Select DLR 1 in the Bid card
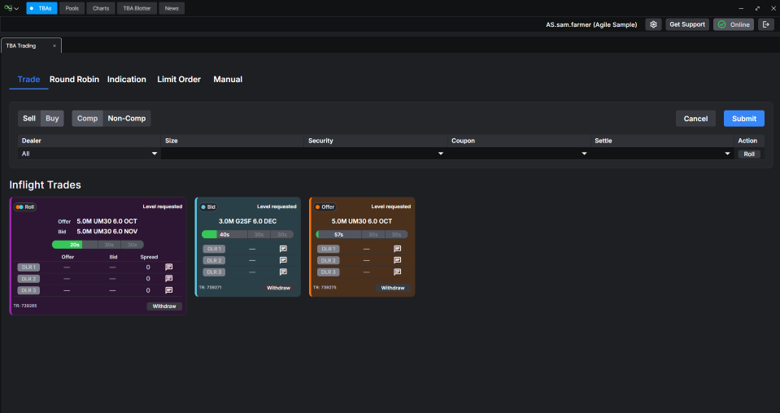 pos(214,248)
